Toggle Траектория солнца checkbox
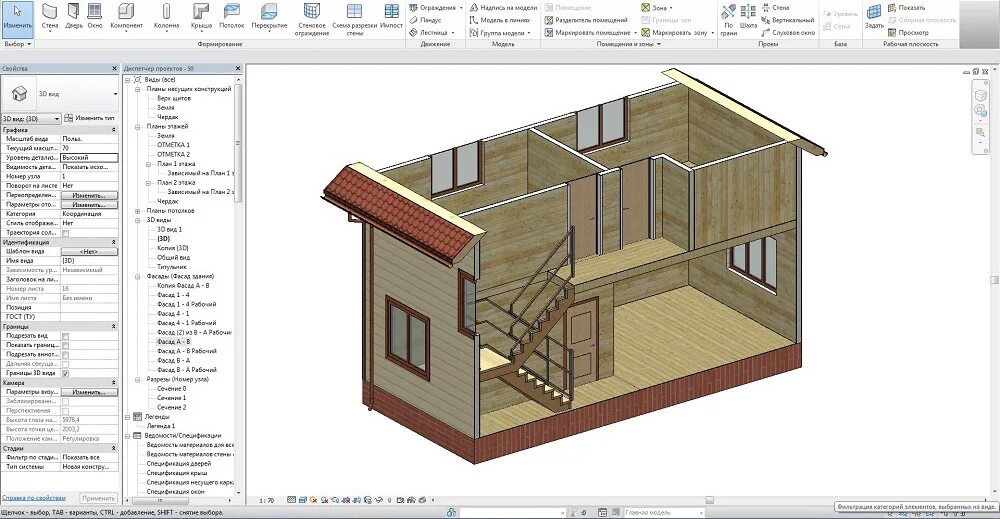The image size is (1000, 519). (x=65, y=233)
